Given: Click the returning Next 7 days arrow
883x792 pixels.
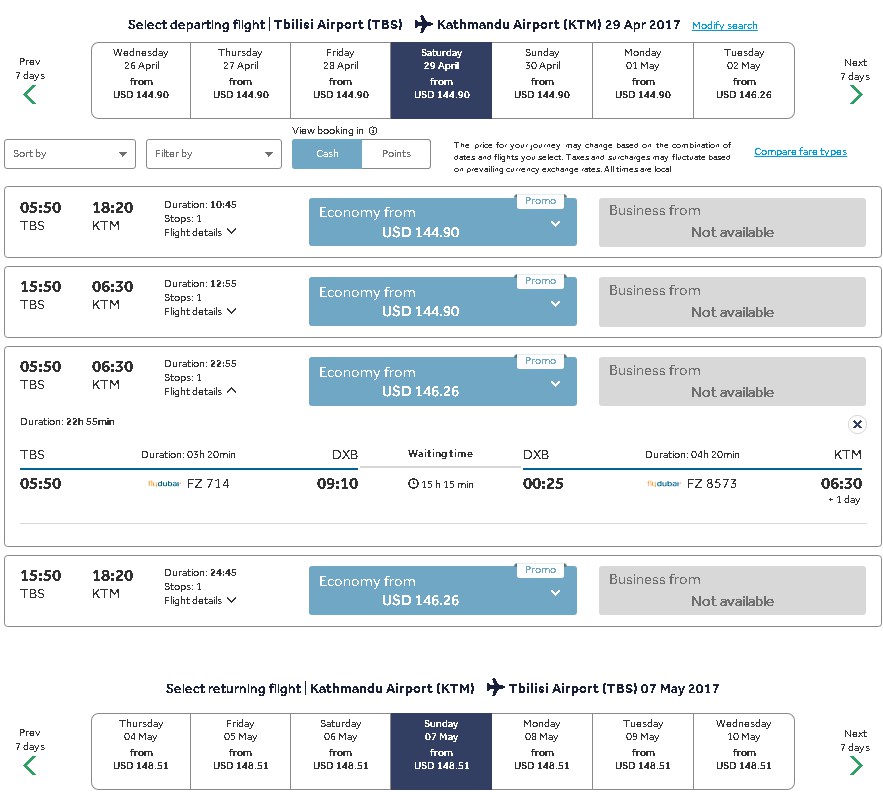Looking at the screenshot, I should pyautogui.click(x=856, y=766).
